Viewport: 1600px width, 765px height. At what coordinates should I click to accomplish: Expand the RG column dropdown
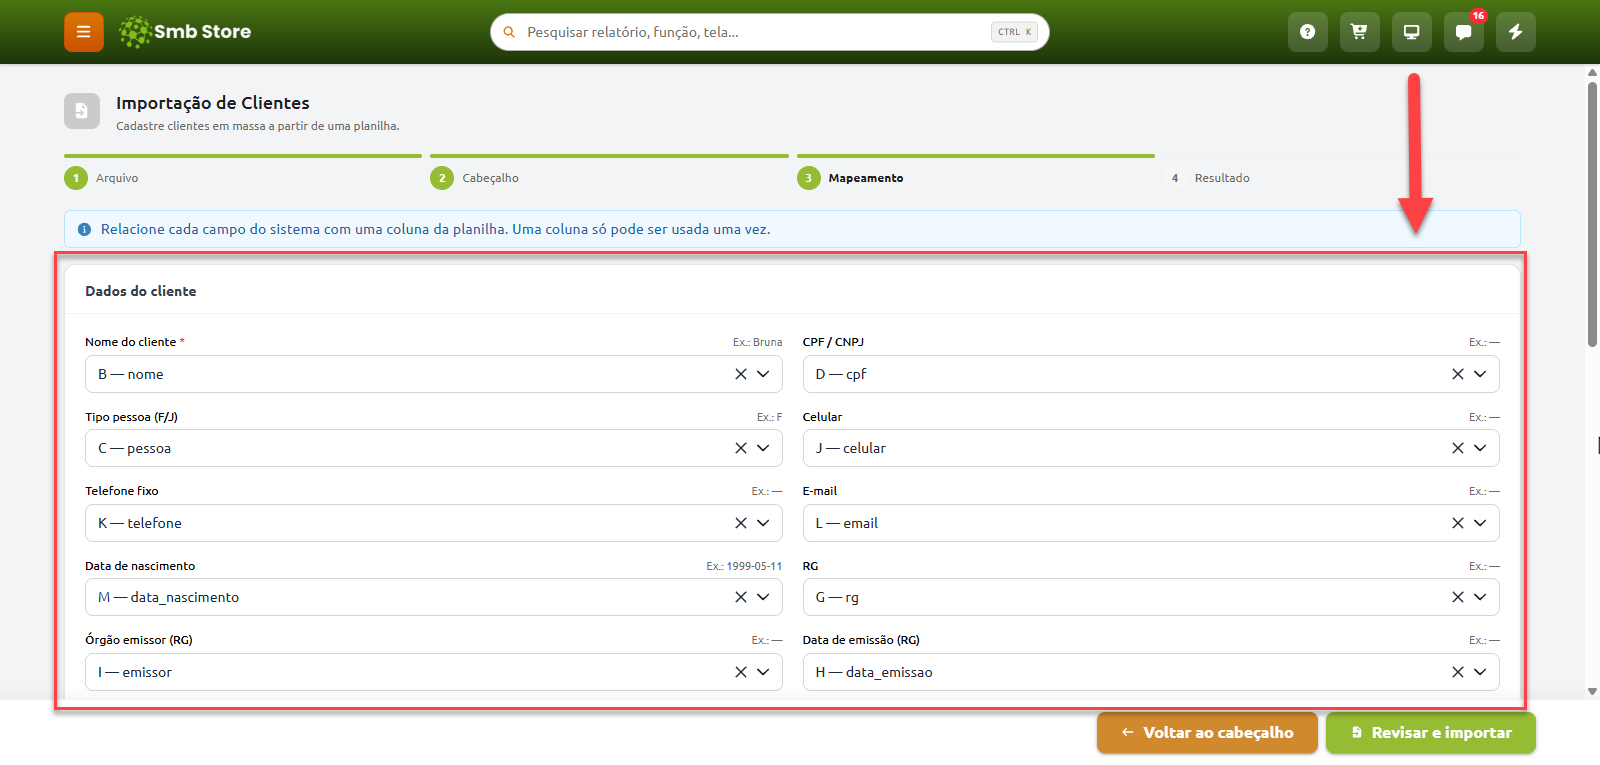[1480, 597]
